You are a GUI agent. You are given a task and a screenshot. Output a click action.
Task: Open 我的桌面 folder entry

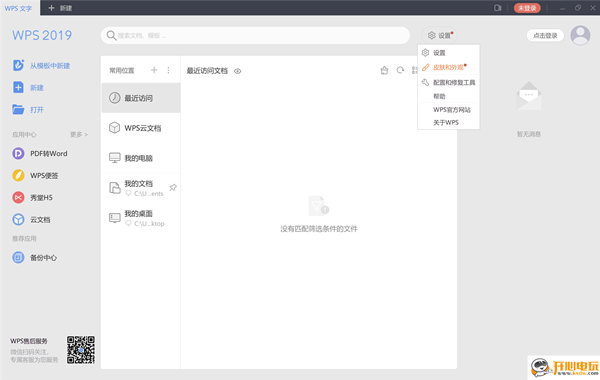pos(141,218)
